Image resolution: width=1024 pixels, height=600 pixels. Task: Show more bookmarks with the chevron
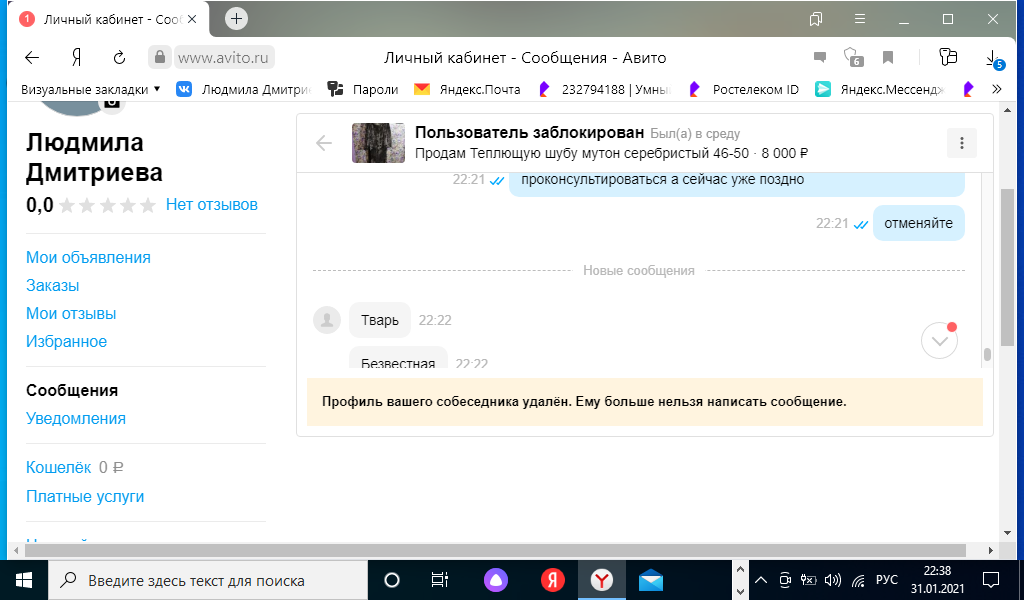pyautogui.click(x=996, y=89)
